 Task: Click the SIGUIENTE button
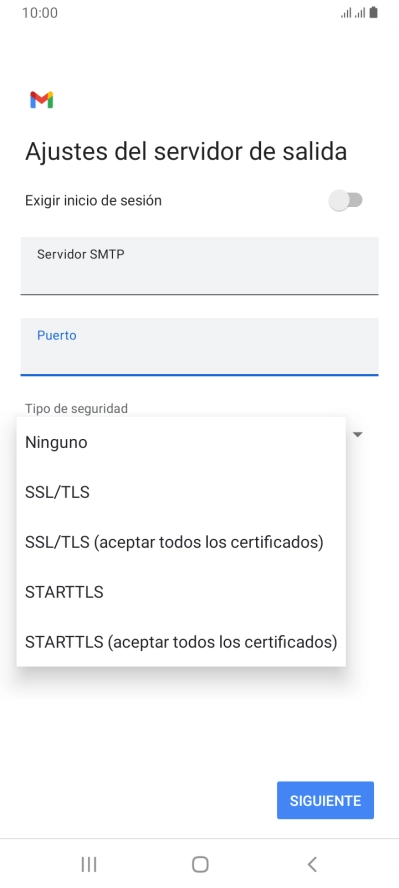325,800
